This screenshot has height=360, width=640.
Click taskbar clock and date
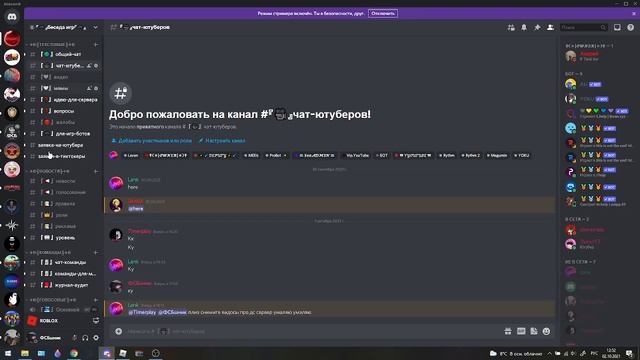coord(611,353)
